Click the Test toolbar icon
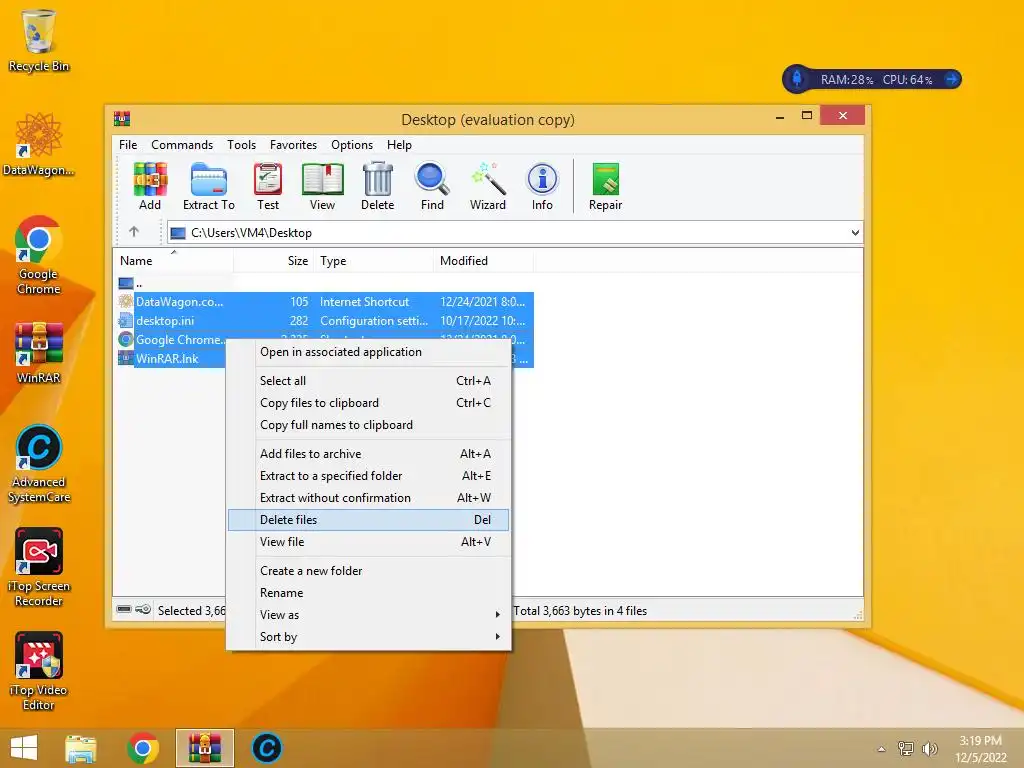1024x768 pixels. (x=268, y=187)
